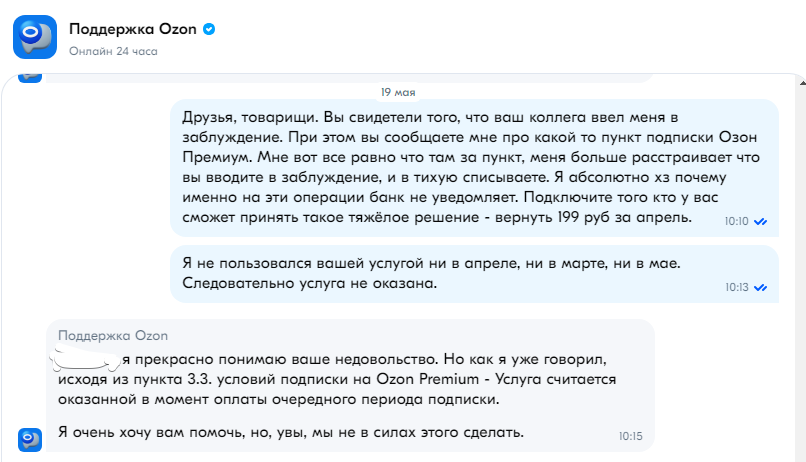The image size is (806, 462).
Task: Click the small support avatar beside the last message
Action: [30, 439]
